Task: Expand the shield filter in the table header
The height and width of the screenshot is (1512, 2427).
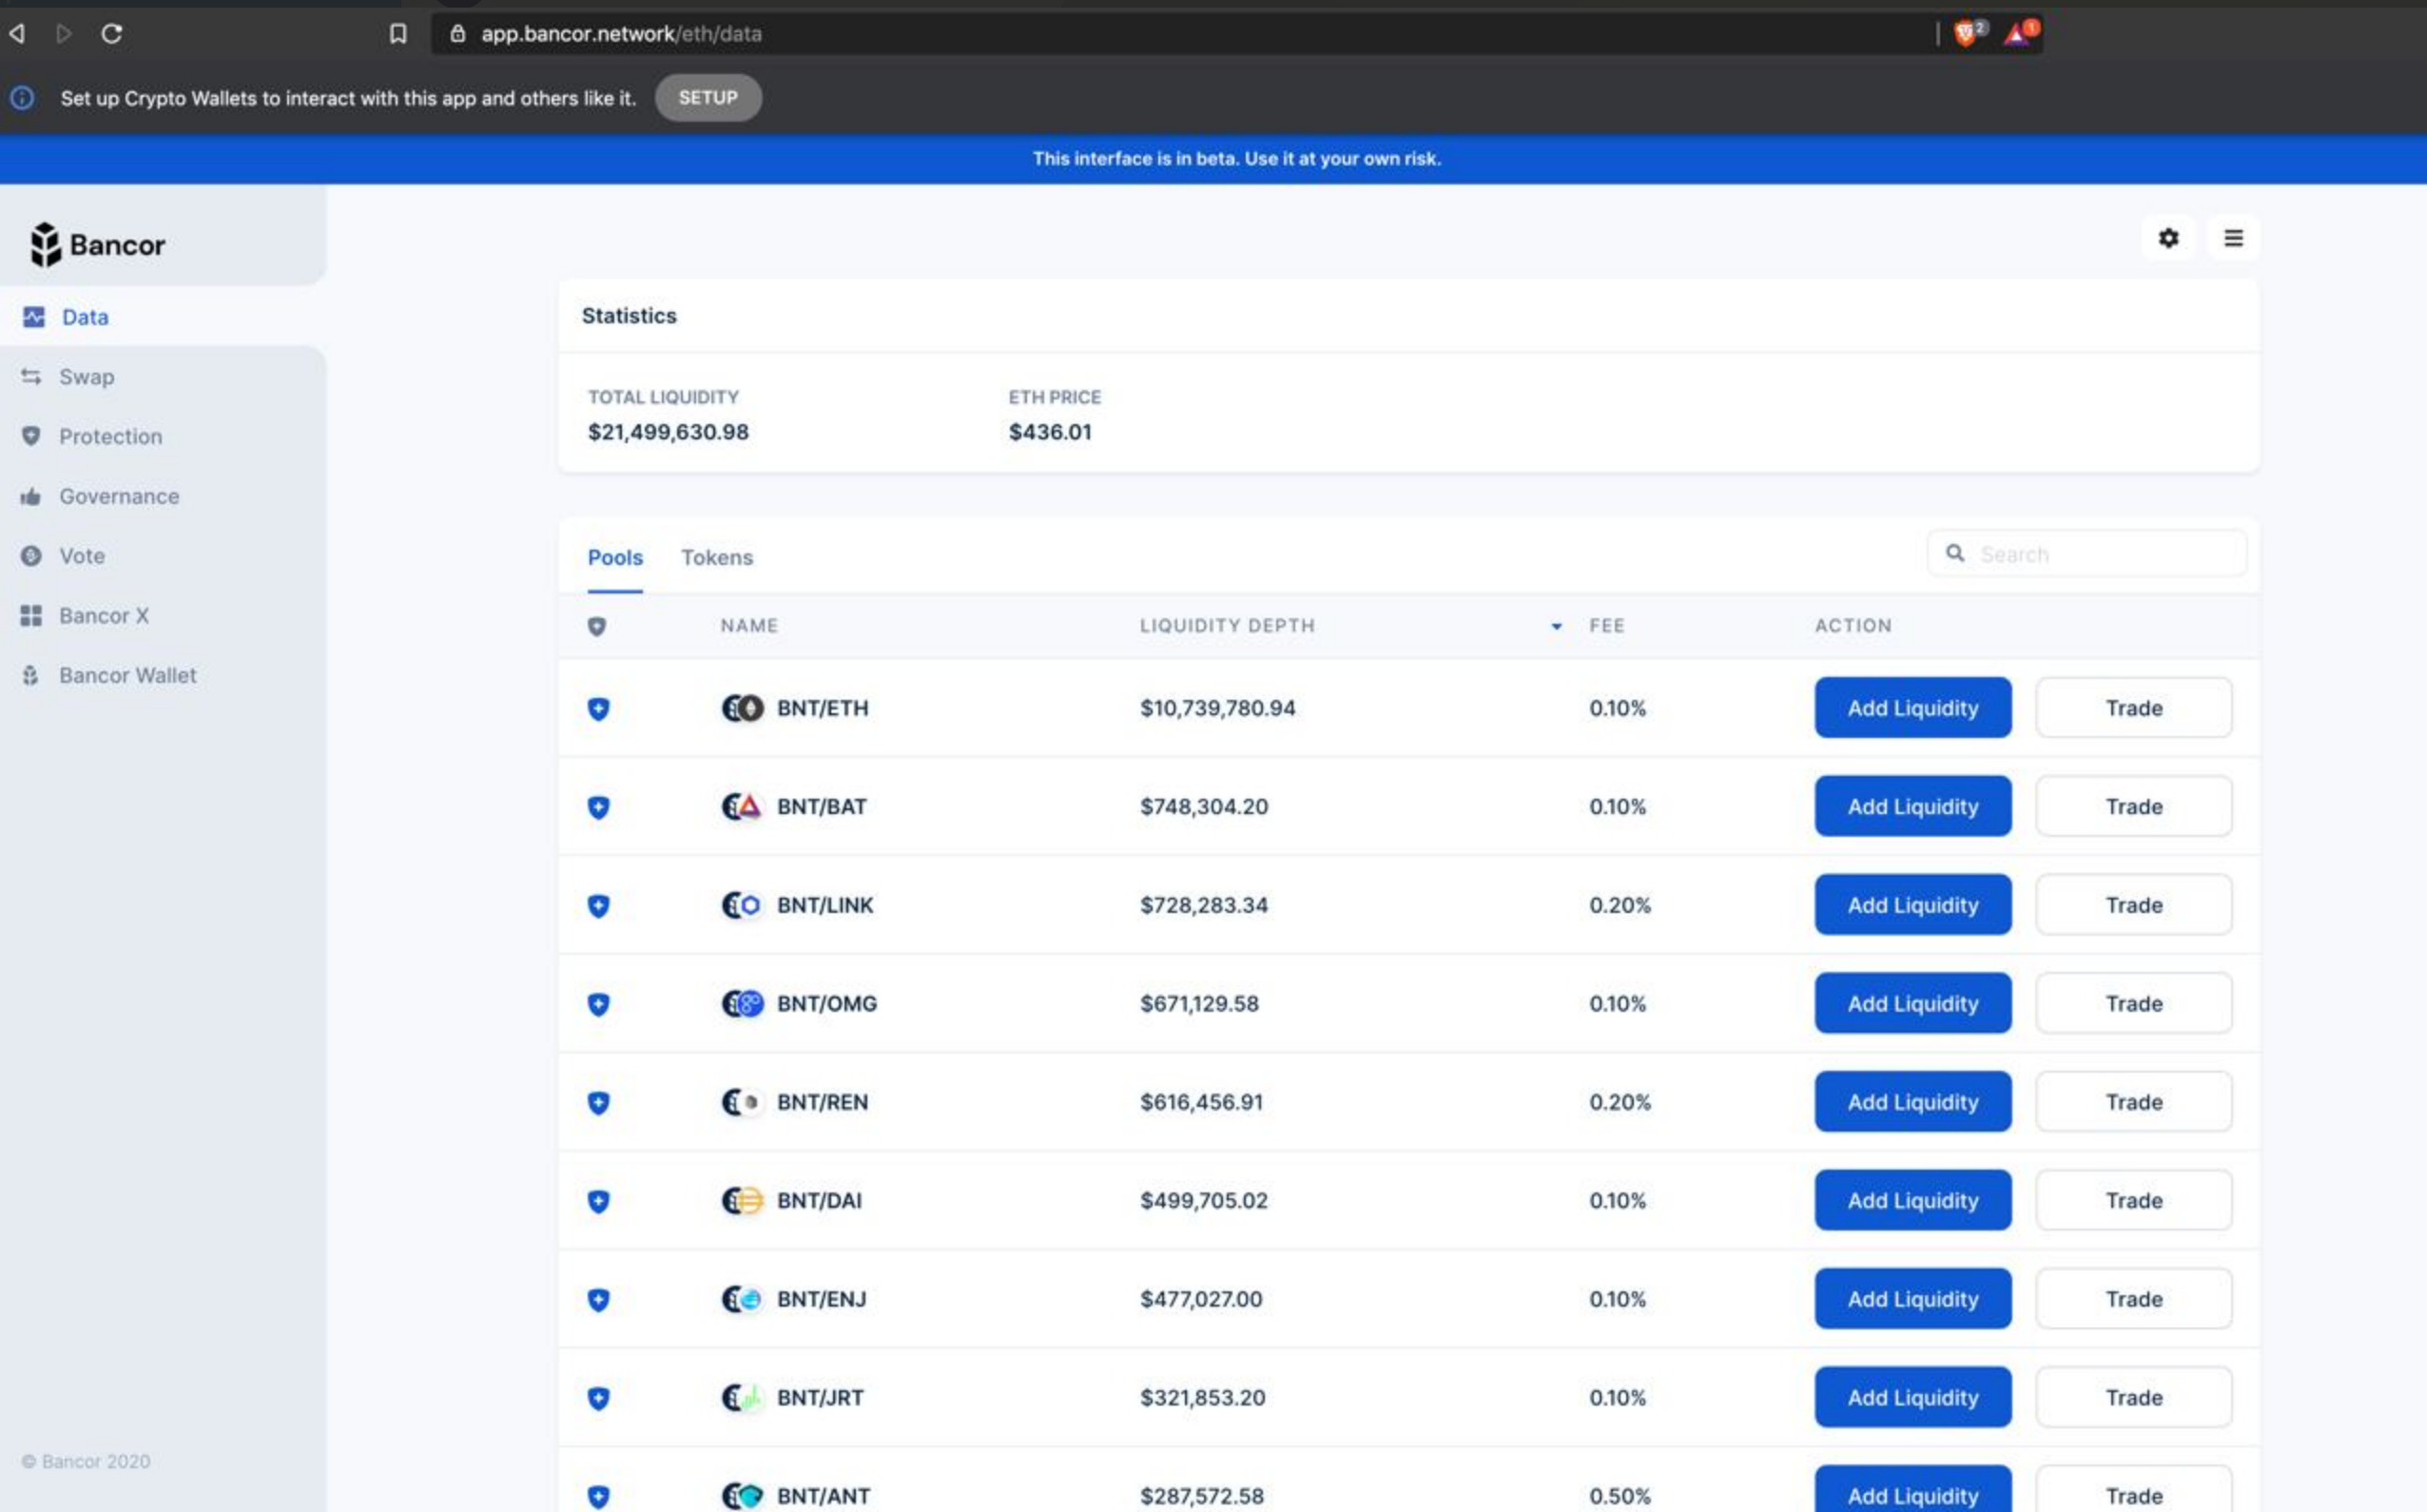Action: click(x=597, y=626)
